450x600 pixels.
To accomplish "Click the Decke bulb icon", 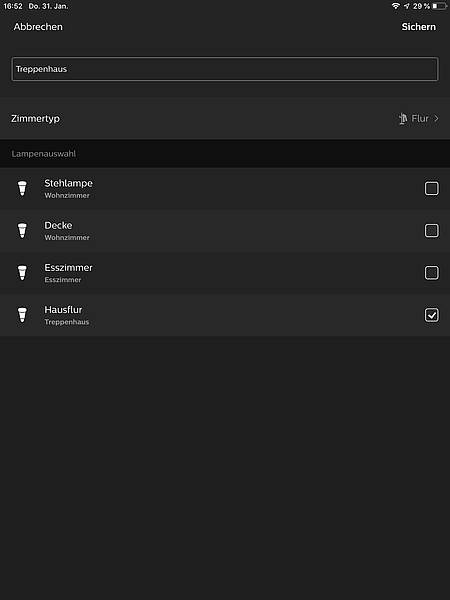I will click(x=22, y=230).
